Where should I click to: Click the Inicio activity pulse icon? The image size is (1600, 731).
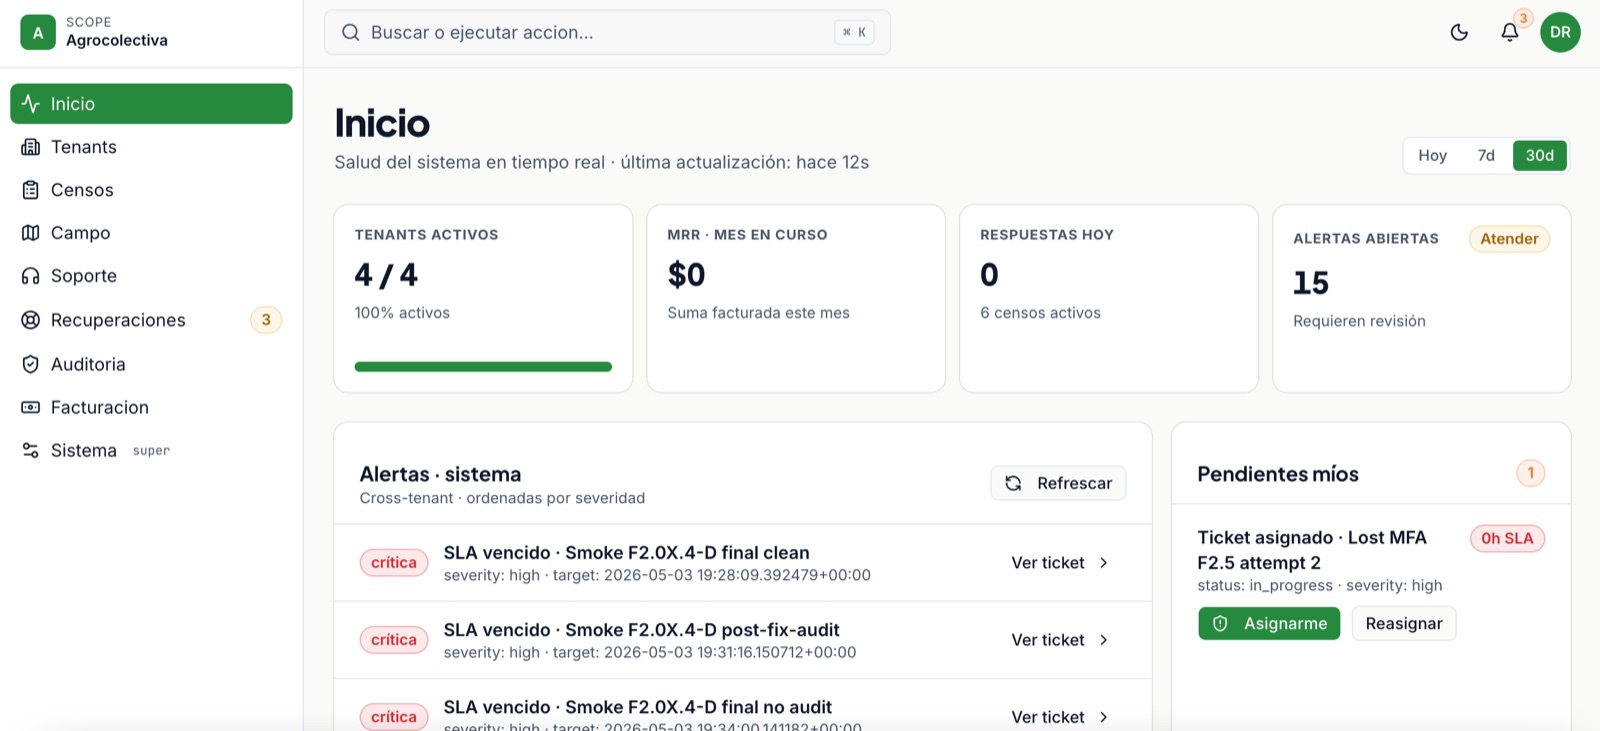[x=31, y=104]
